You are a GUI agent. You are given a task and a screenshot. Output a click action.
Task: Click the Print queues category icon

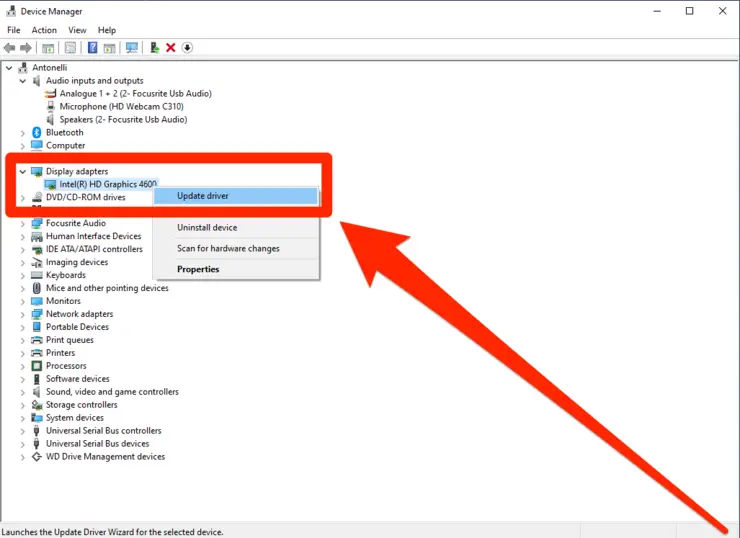(36, 340)
